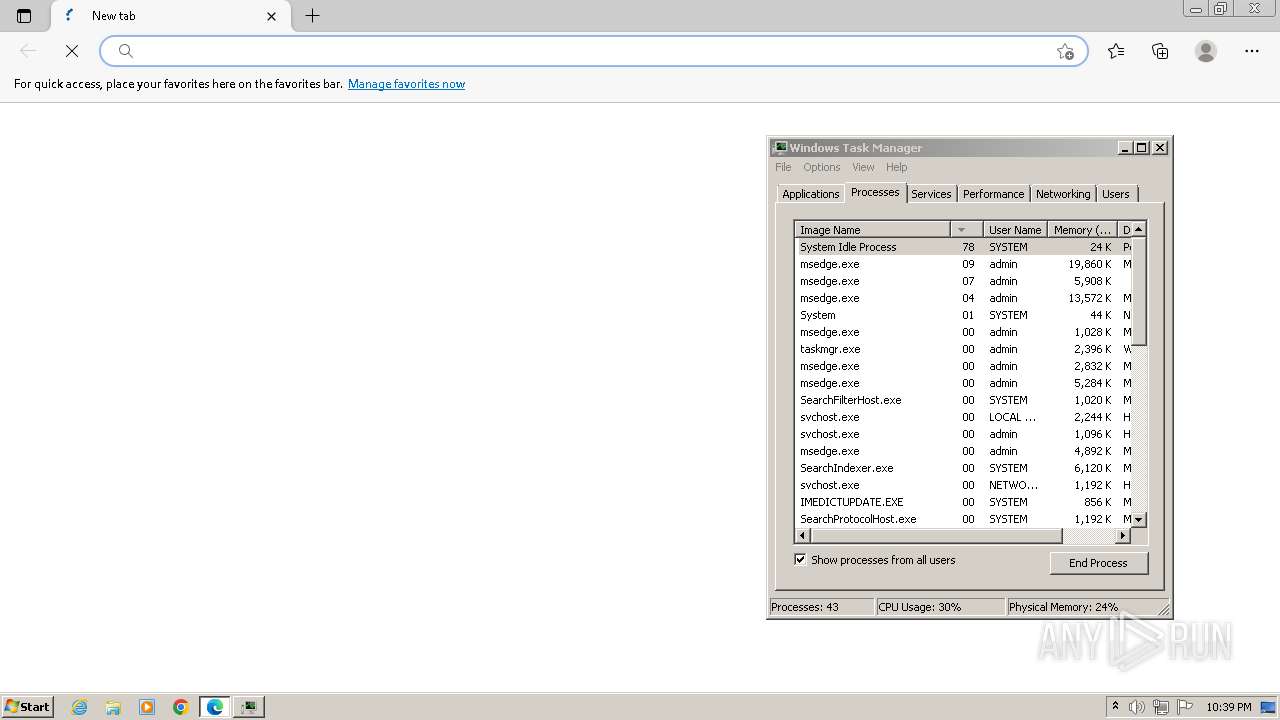
Task: Stop page loading with X icon
Action: (x=72, y=51)
